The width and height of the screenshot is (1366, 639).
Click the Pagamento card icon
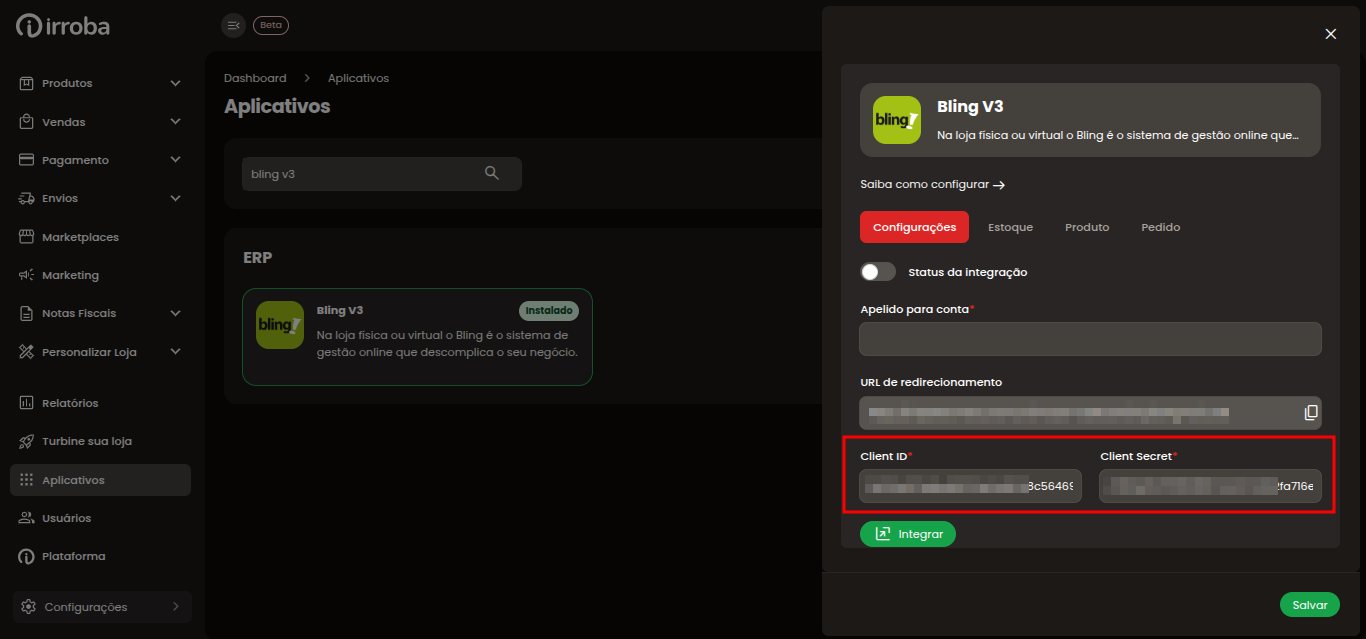(27, 160)
